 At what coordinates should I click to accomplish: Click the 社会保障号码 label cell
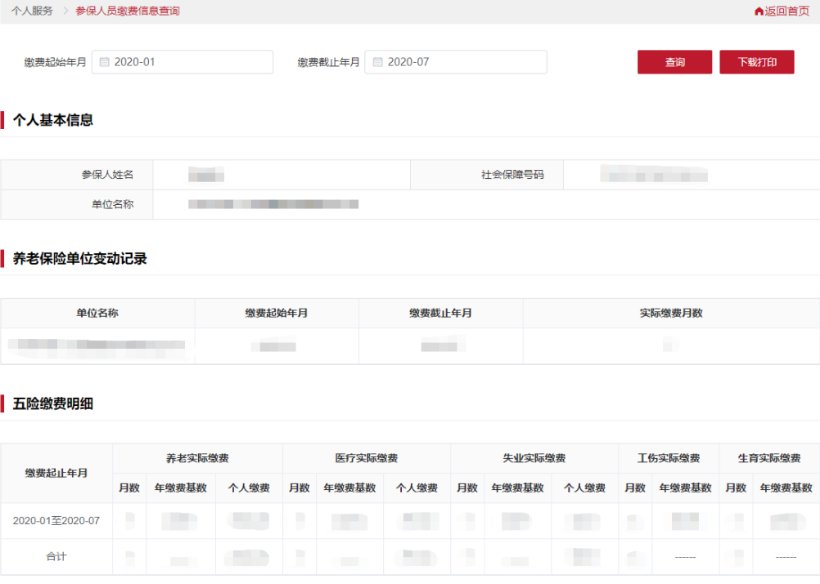pos(512,174)
